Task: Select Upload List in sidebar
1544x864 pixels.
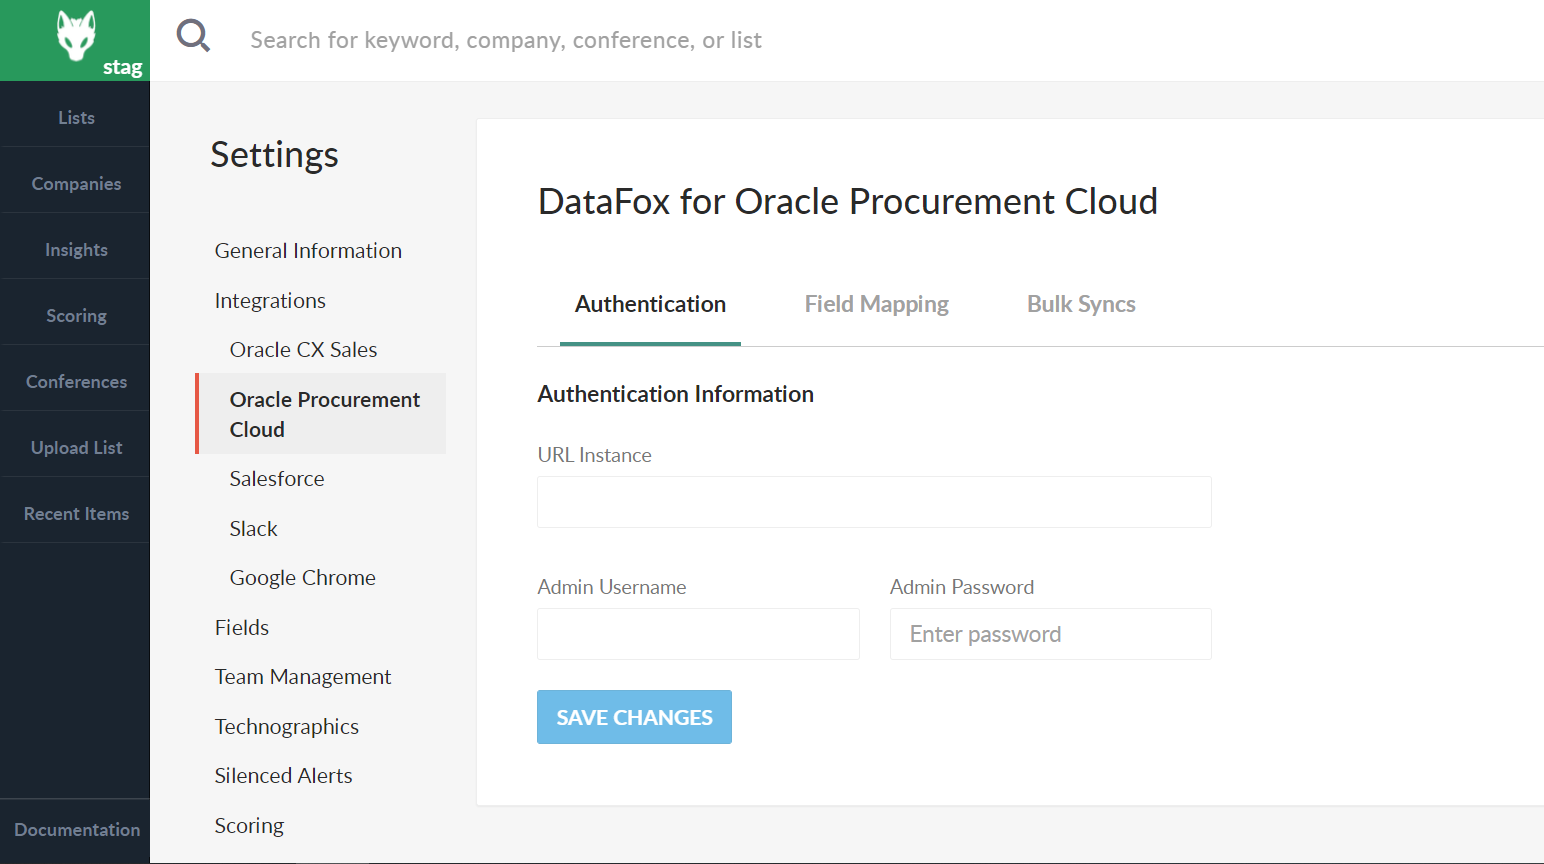Action: [76, 448]
